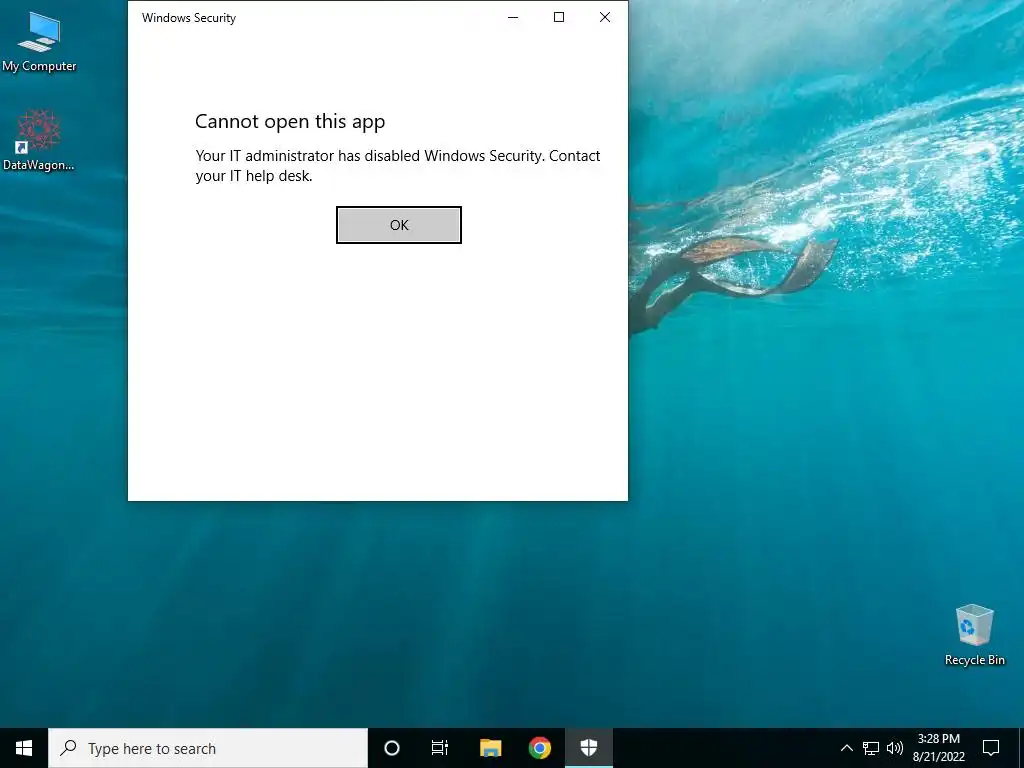Maximize the Windows Security window
Image resolution: width=1024 pixels, height=768 pixels.
click(559, 18)
